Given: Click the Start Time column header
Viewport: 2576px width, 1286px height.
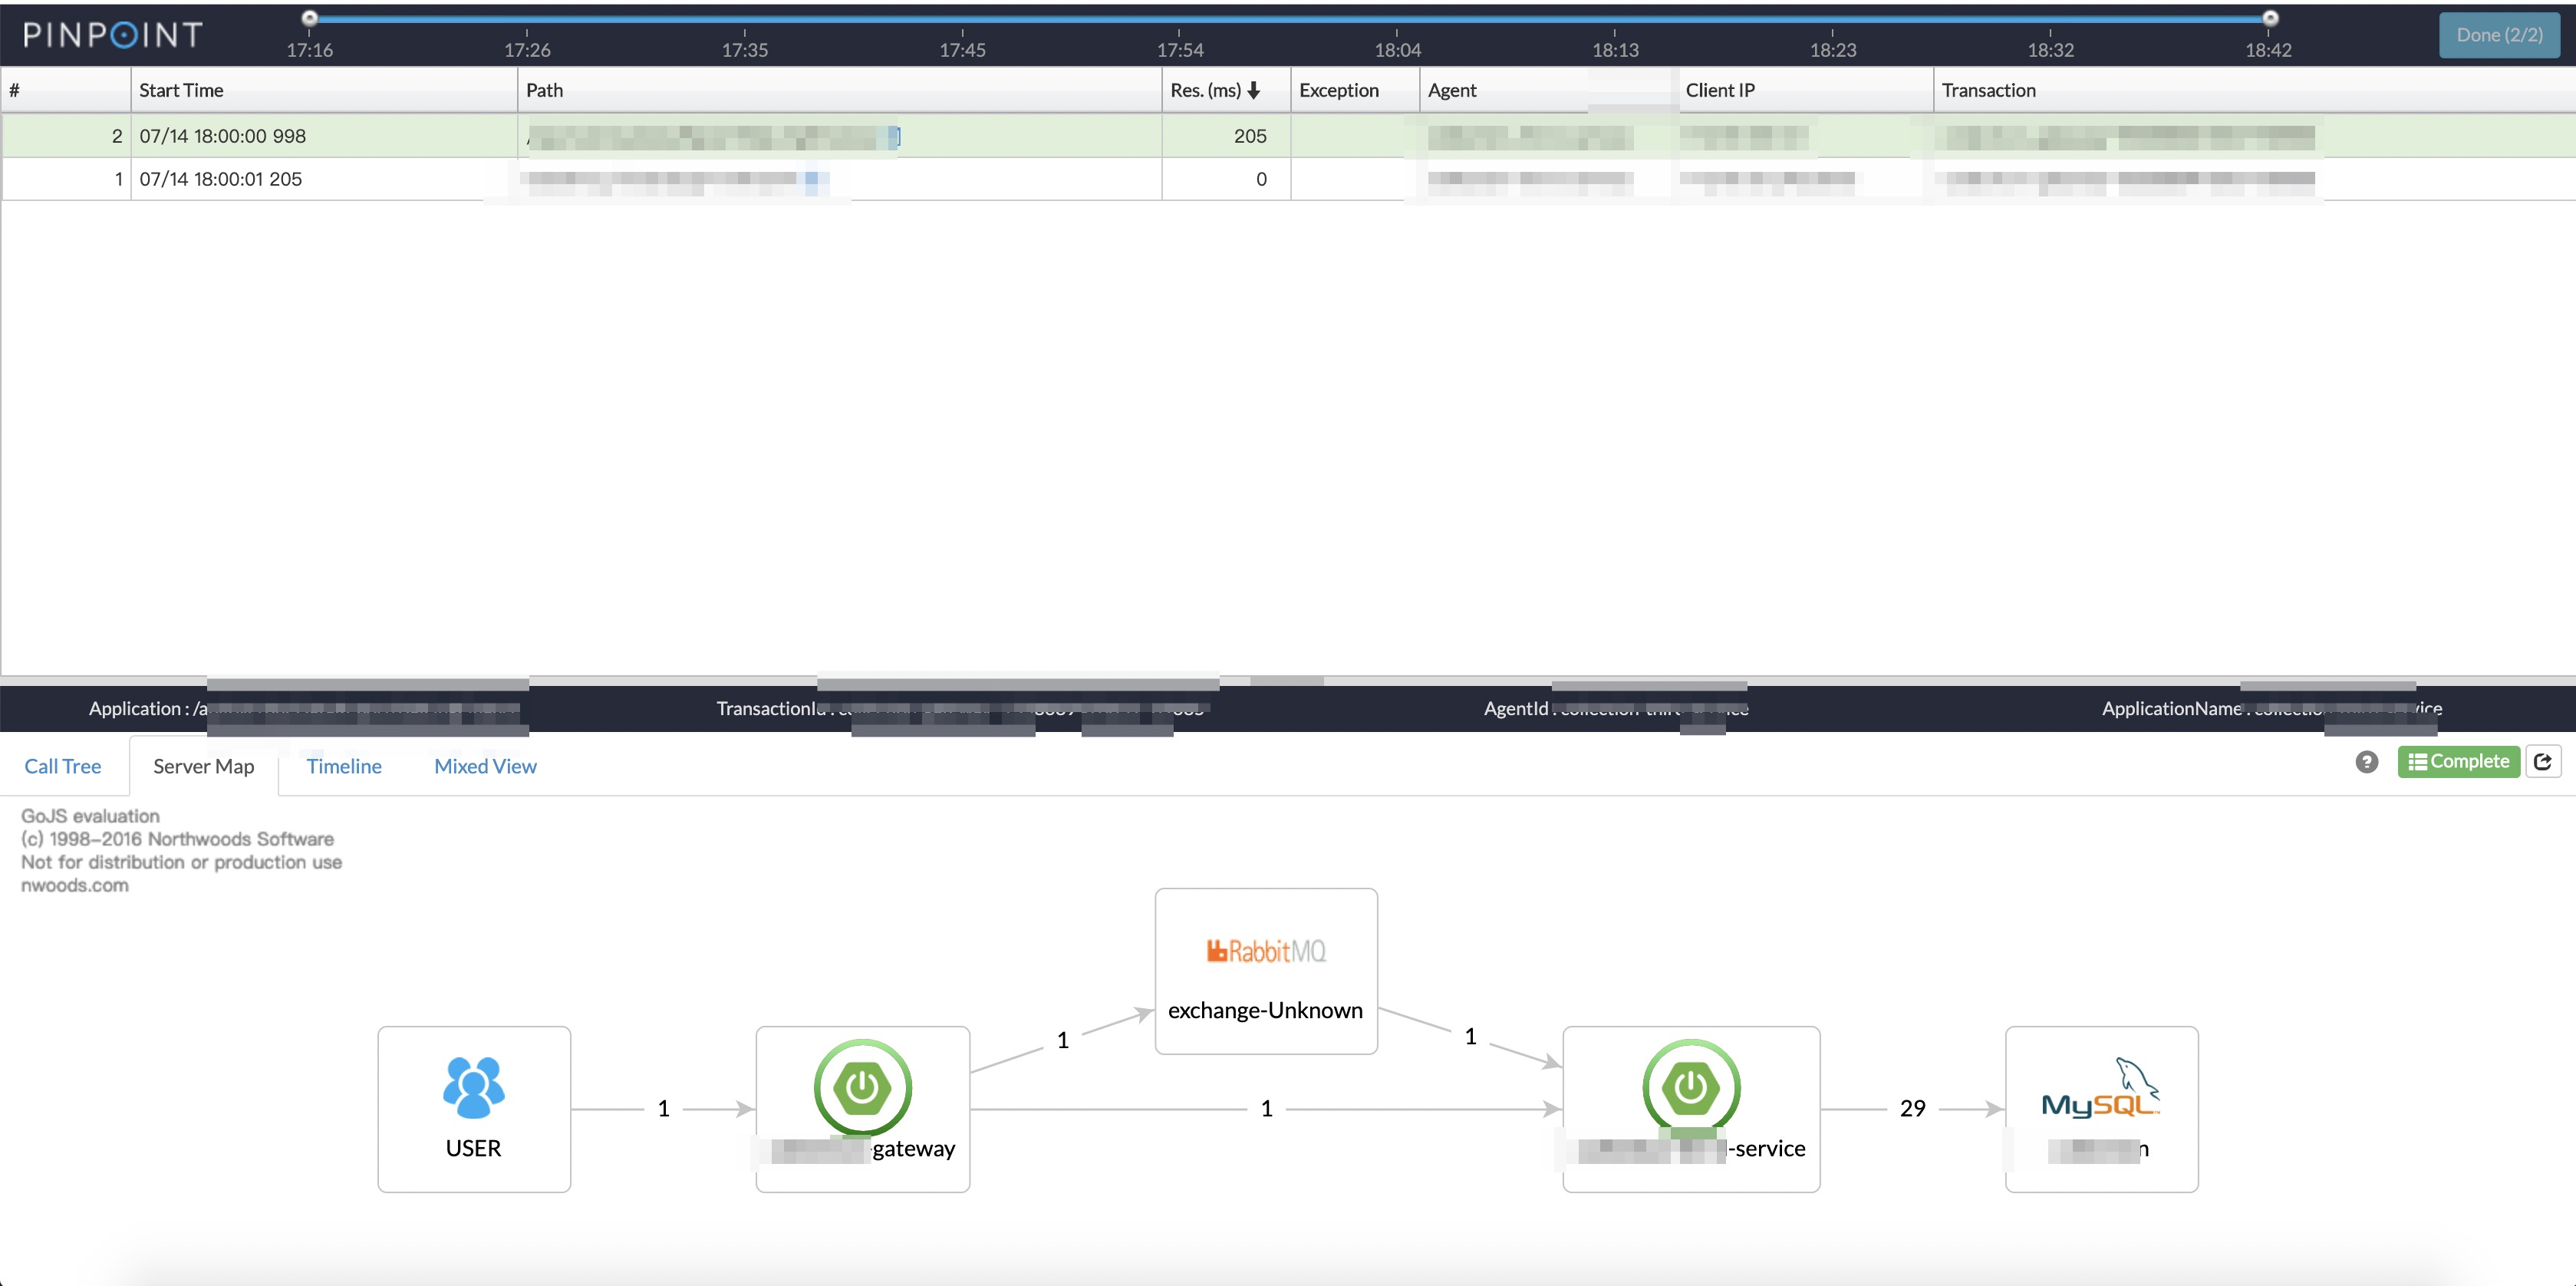Looking at the screenshot, I should point(181,90).
